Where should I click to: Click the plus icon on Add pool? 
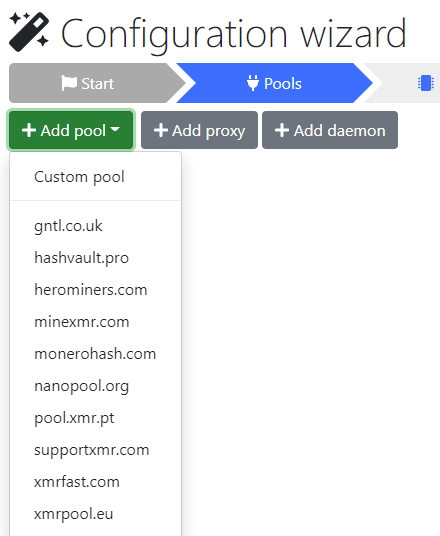(29, 130)
